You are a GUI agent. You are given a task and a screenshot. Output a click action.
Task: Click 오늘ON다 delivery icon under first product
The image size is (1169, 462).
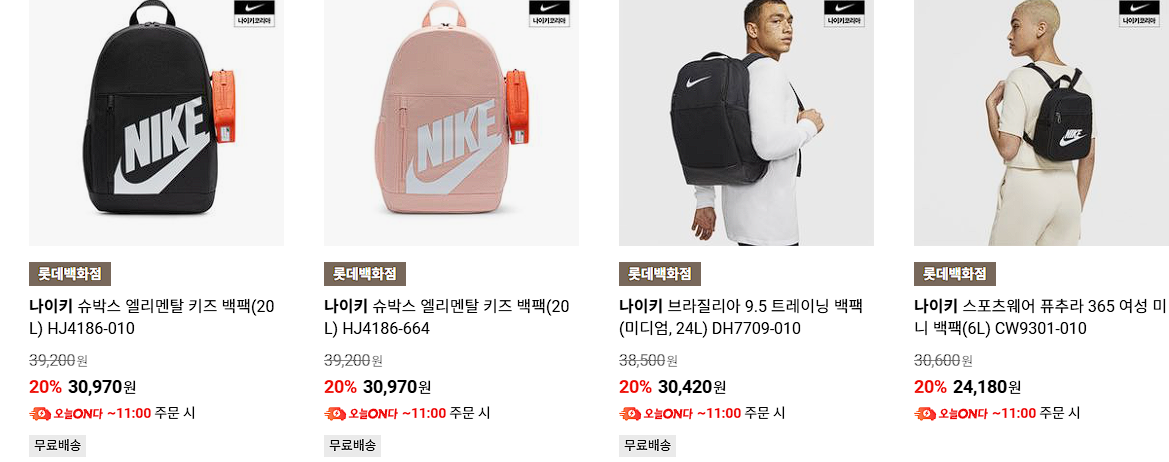click(x=40, y=414)
